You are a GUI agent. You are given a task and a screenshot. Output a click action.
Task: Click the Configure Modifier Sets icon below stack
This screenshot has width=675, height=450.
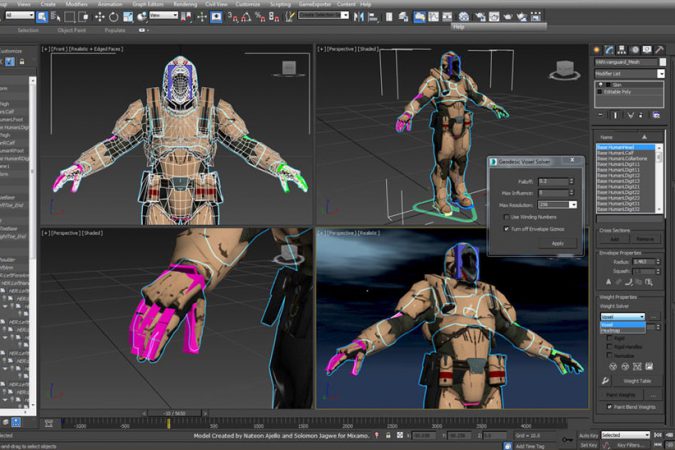pos(656,115)
